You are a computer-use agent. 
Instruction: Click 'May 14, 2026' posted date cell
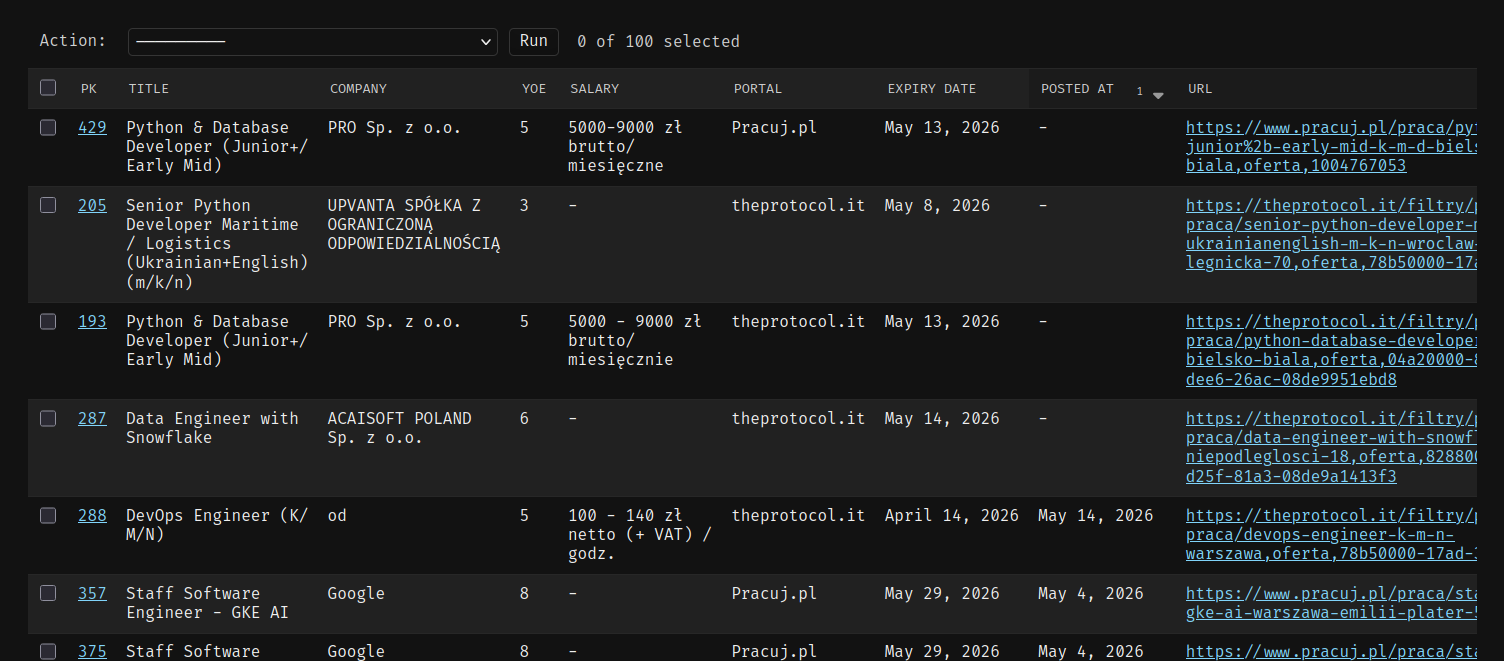[1095, 515]
